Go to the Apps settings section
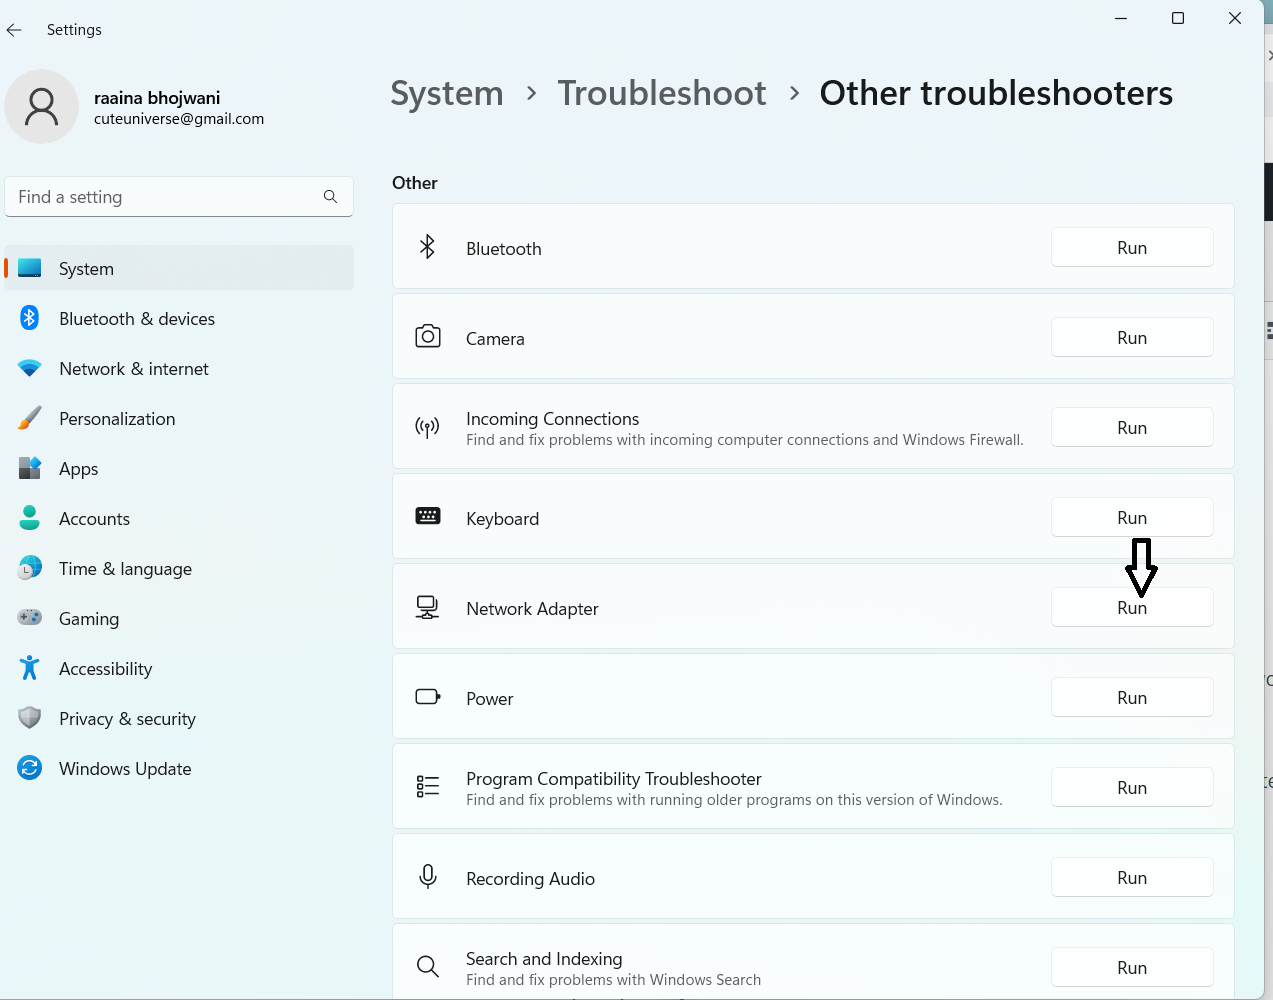The height and width of the screenshot is (1000, 1273). tap(78, 469)
